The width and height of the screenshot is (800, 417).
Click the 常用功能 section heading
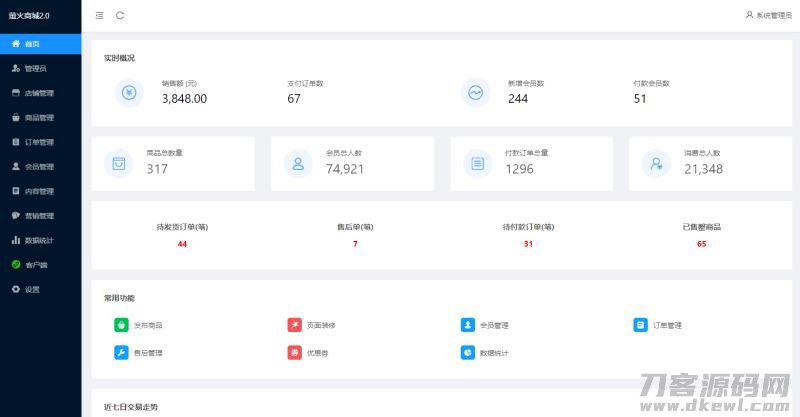(119, 298)
